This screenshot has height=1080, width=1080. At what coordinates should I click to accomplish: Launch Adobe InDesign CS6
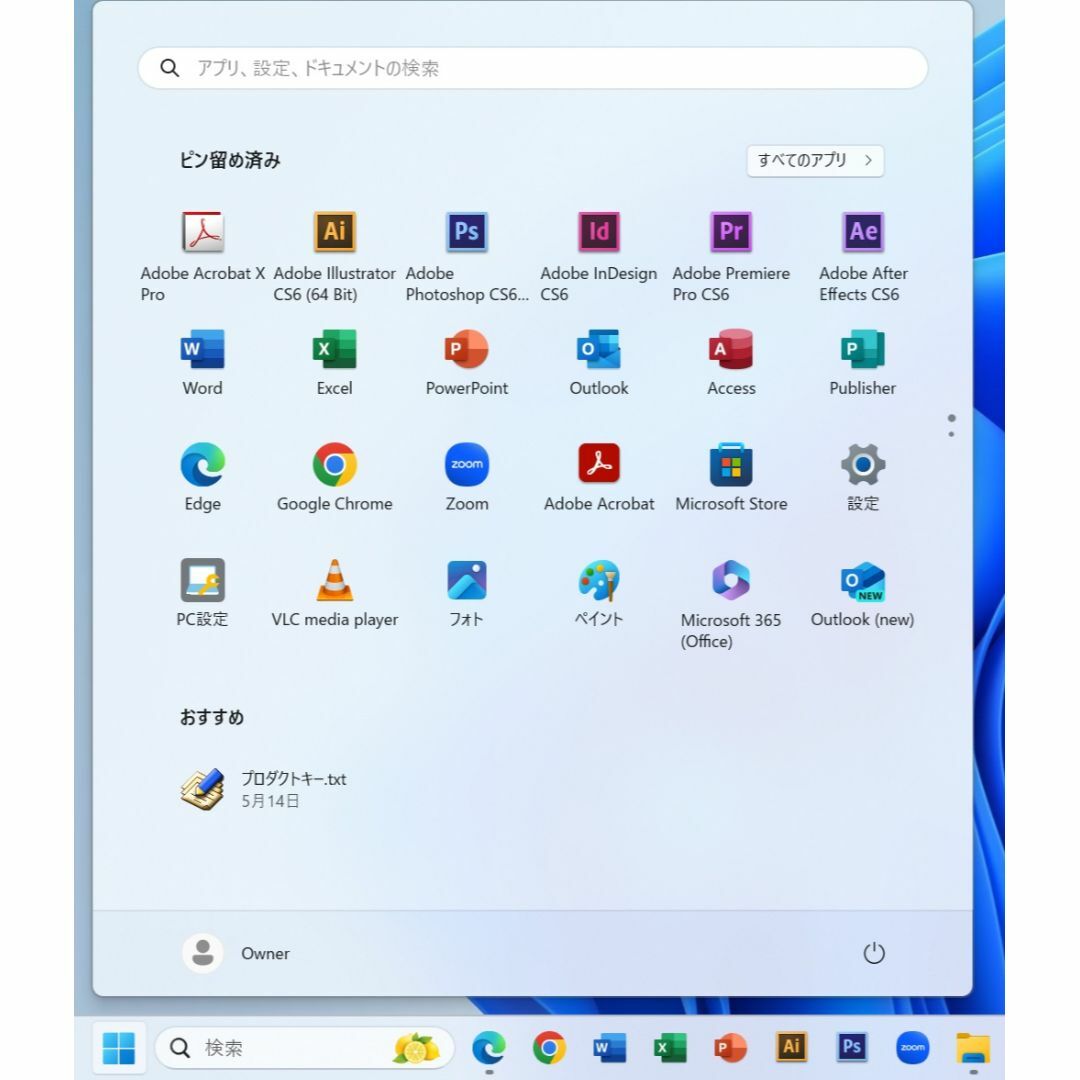(x=599, y=256)
